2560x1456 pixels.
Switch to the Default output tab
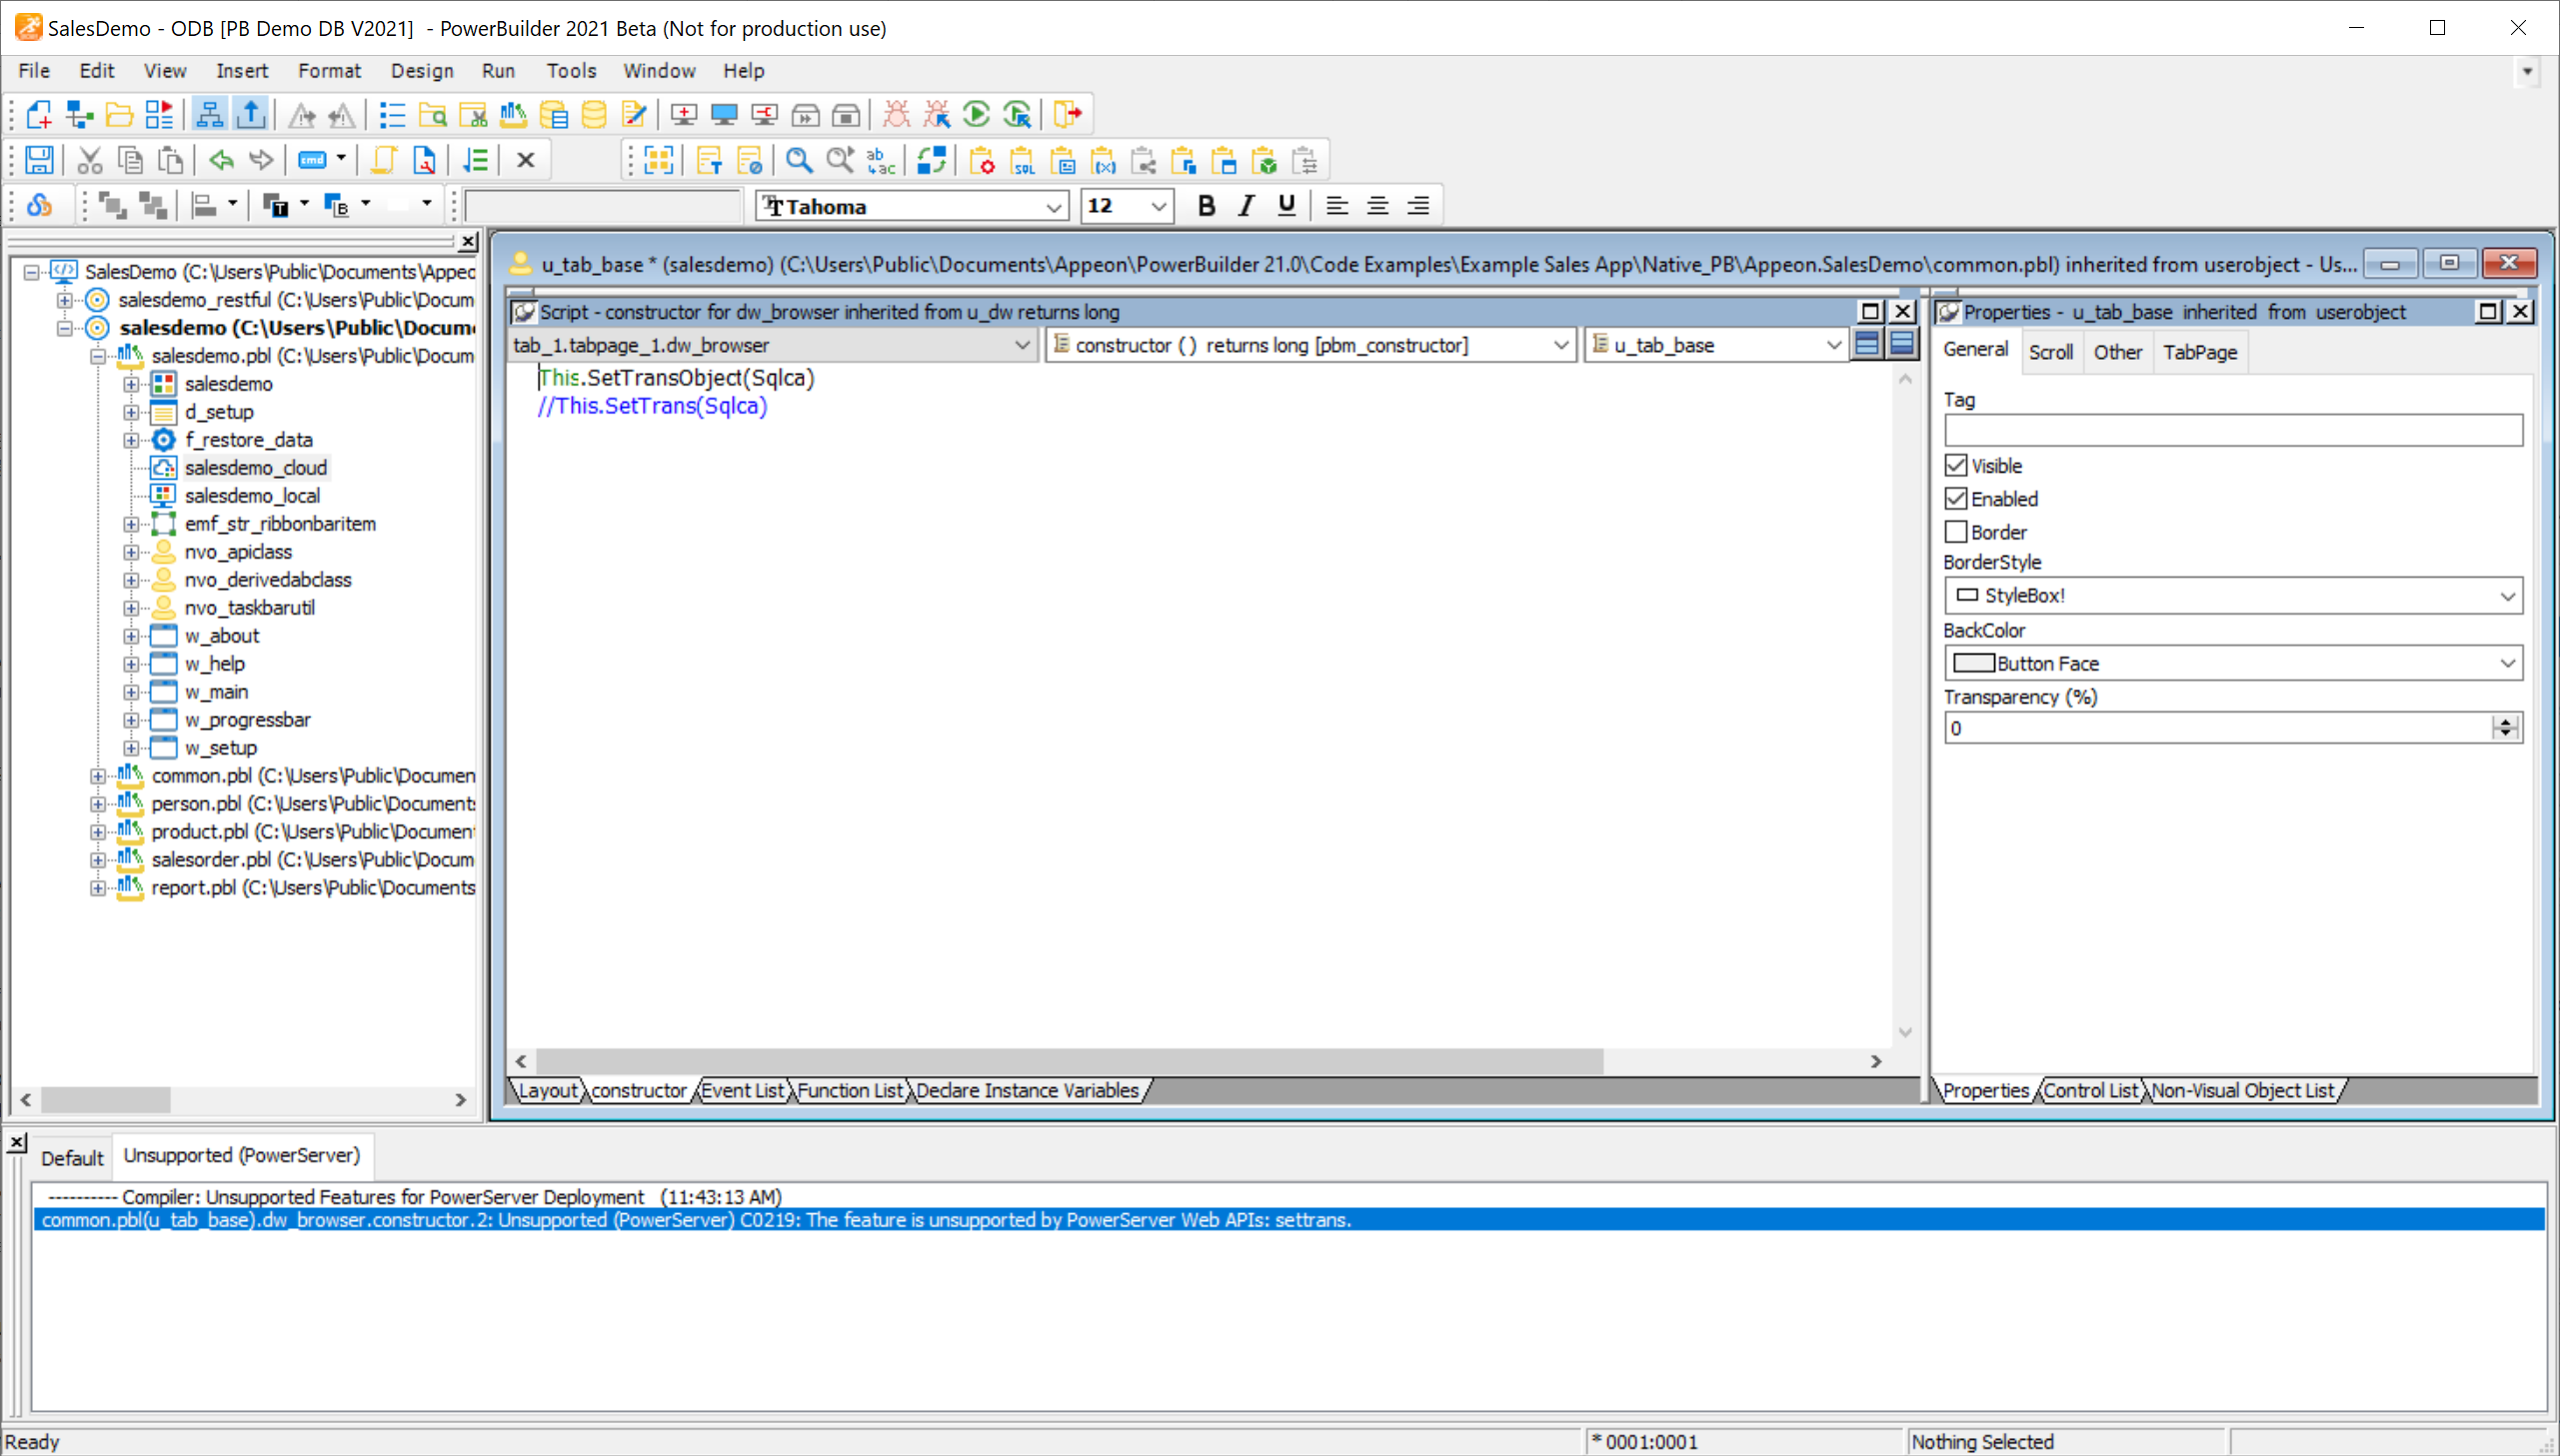72,1158
